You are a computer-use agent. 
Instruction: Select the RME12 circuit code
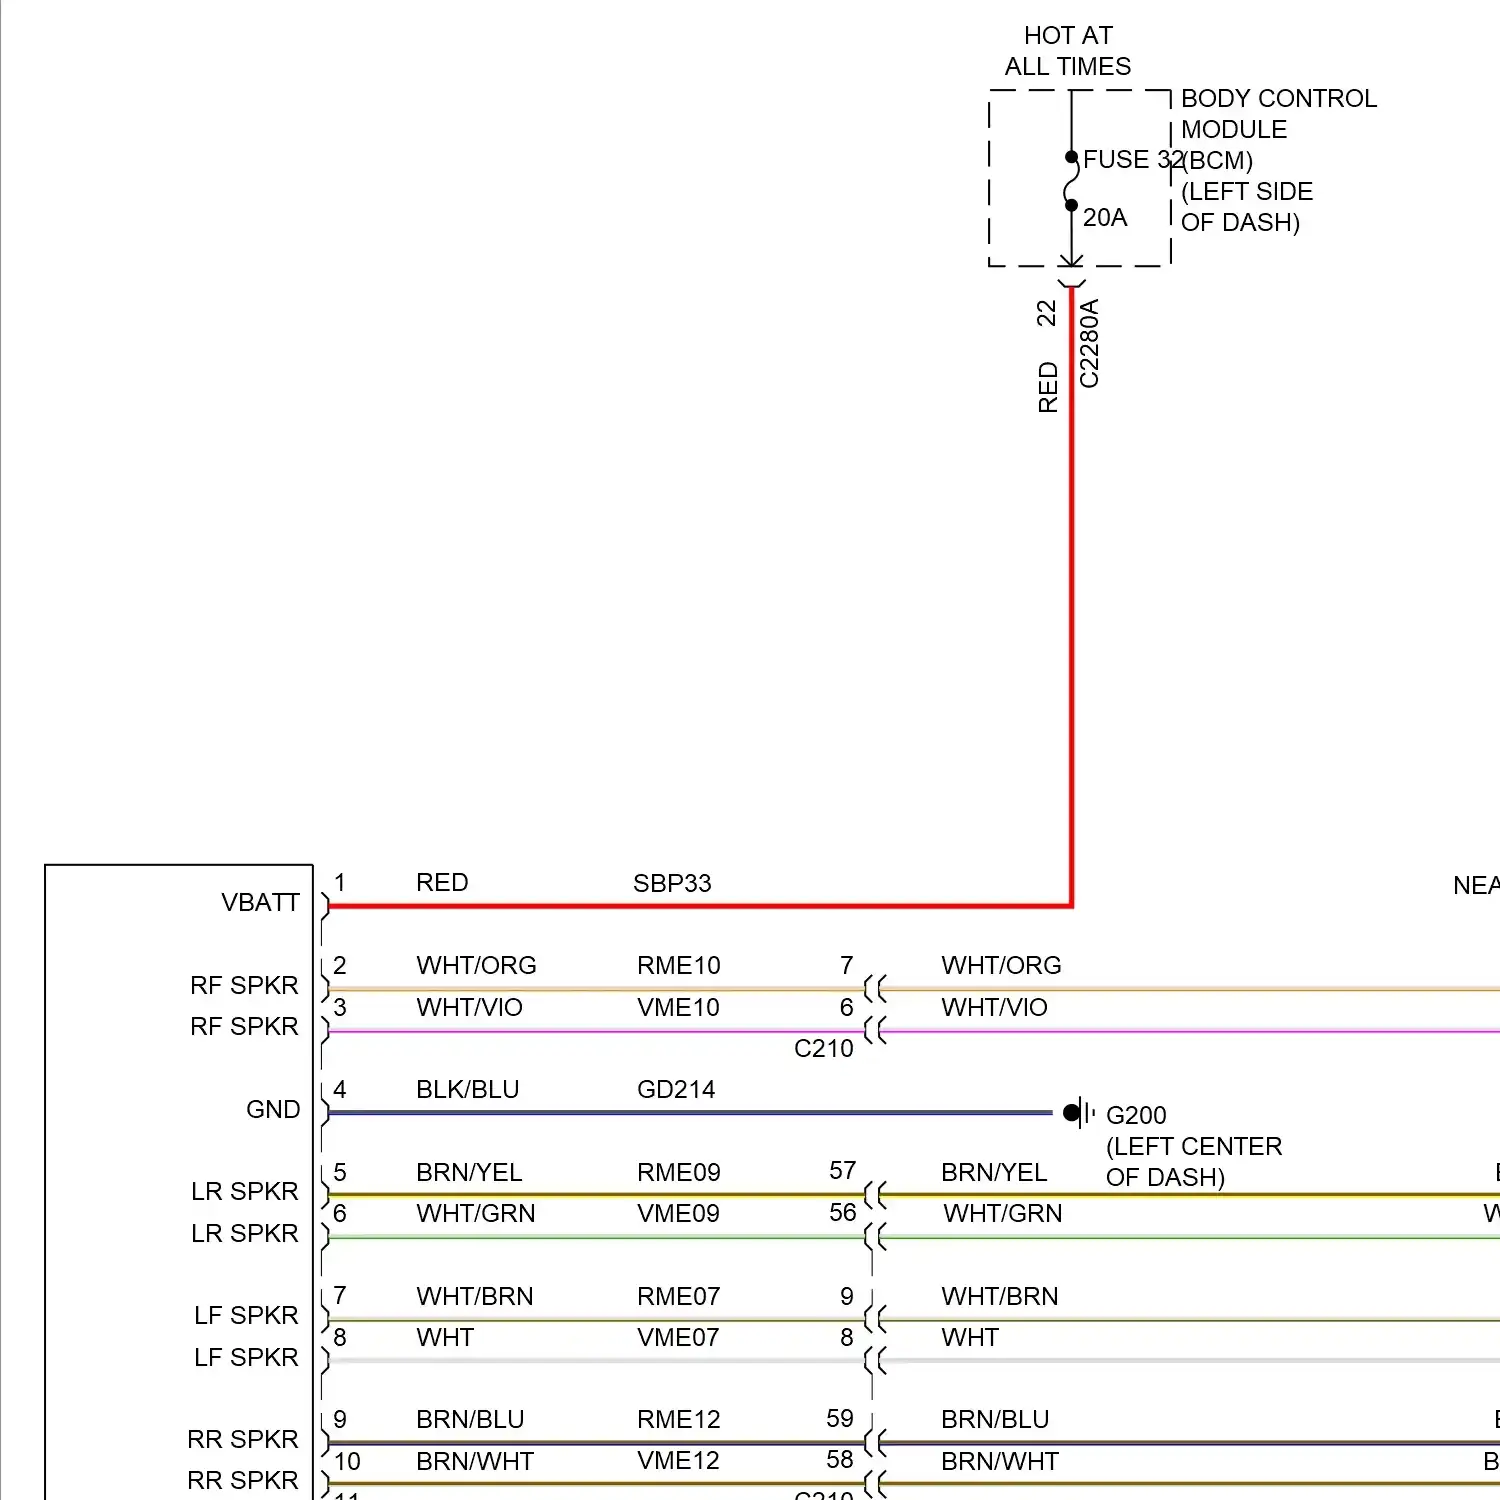679,1420
